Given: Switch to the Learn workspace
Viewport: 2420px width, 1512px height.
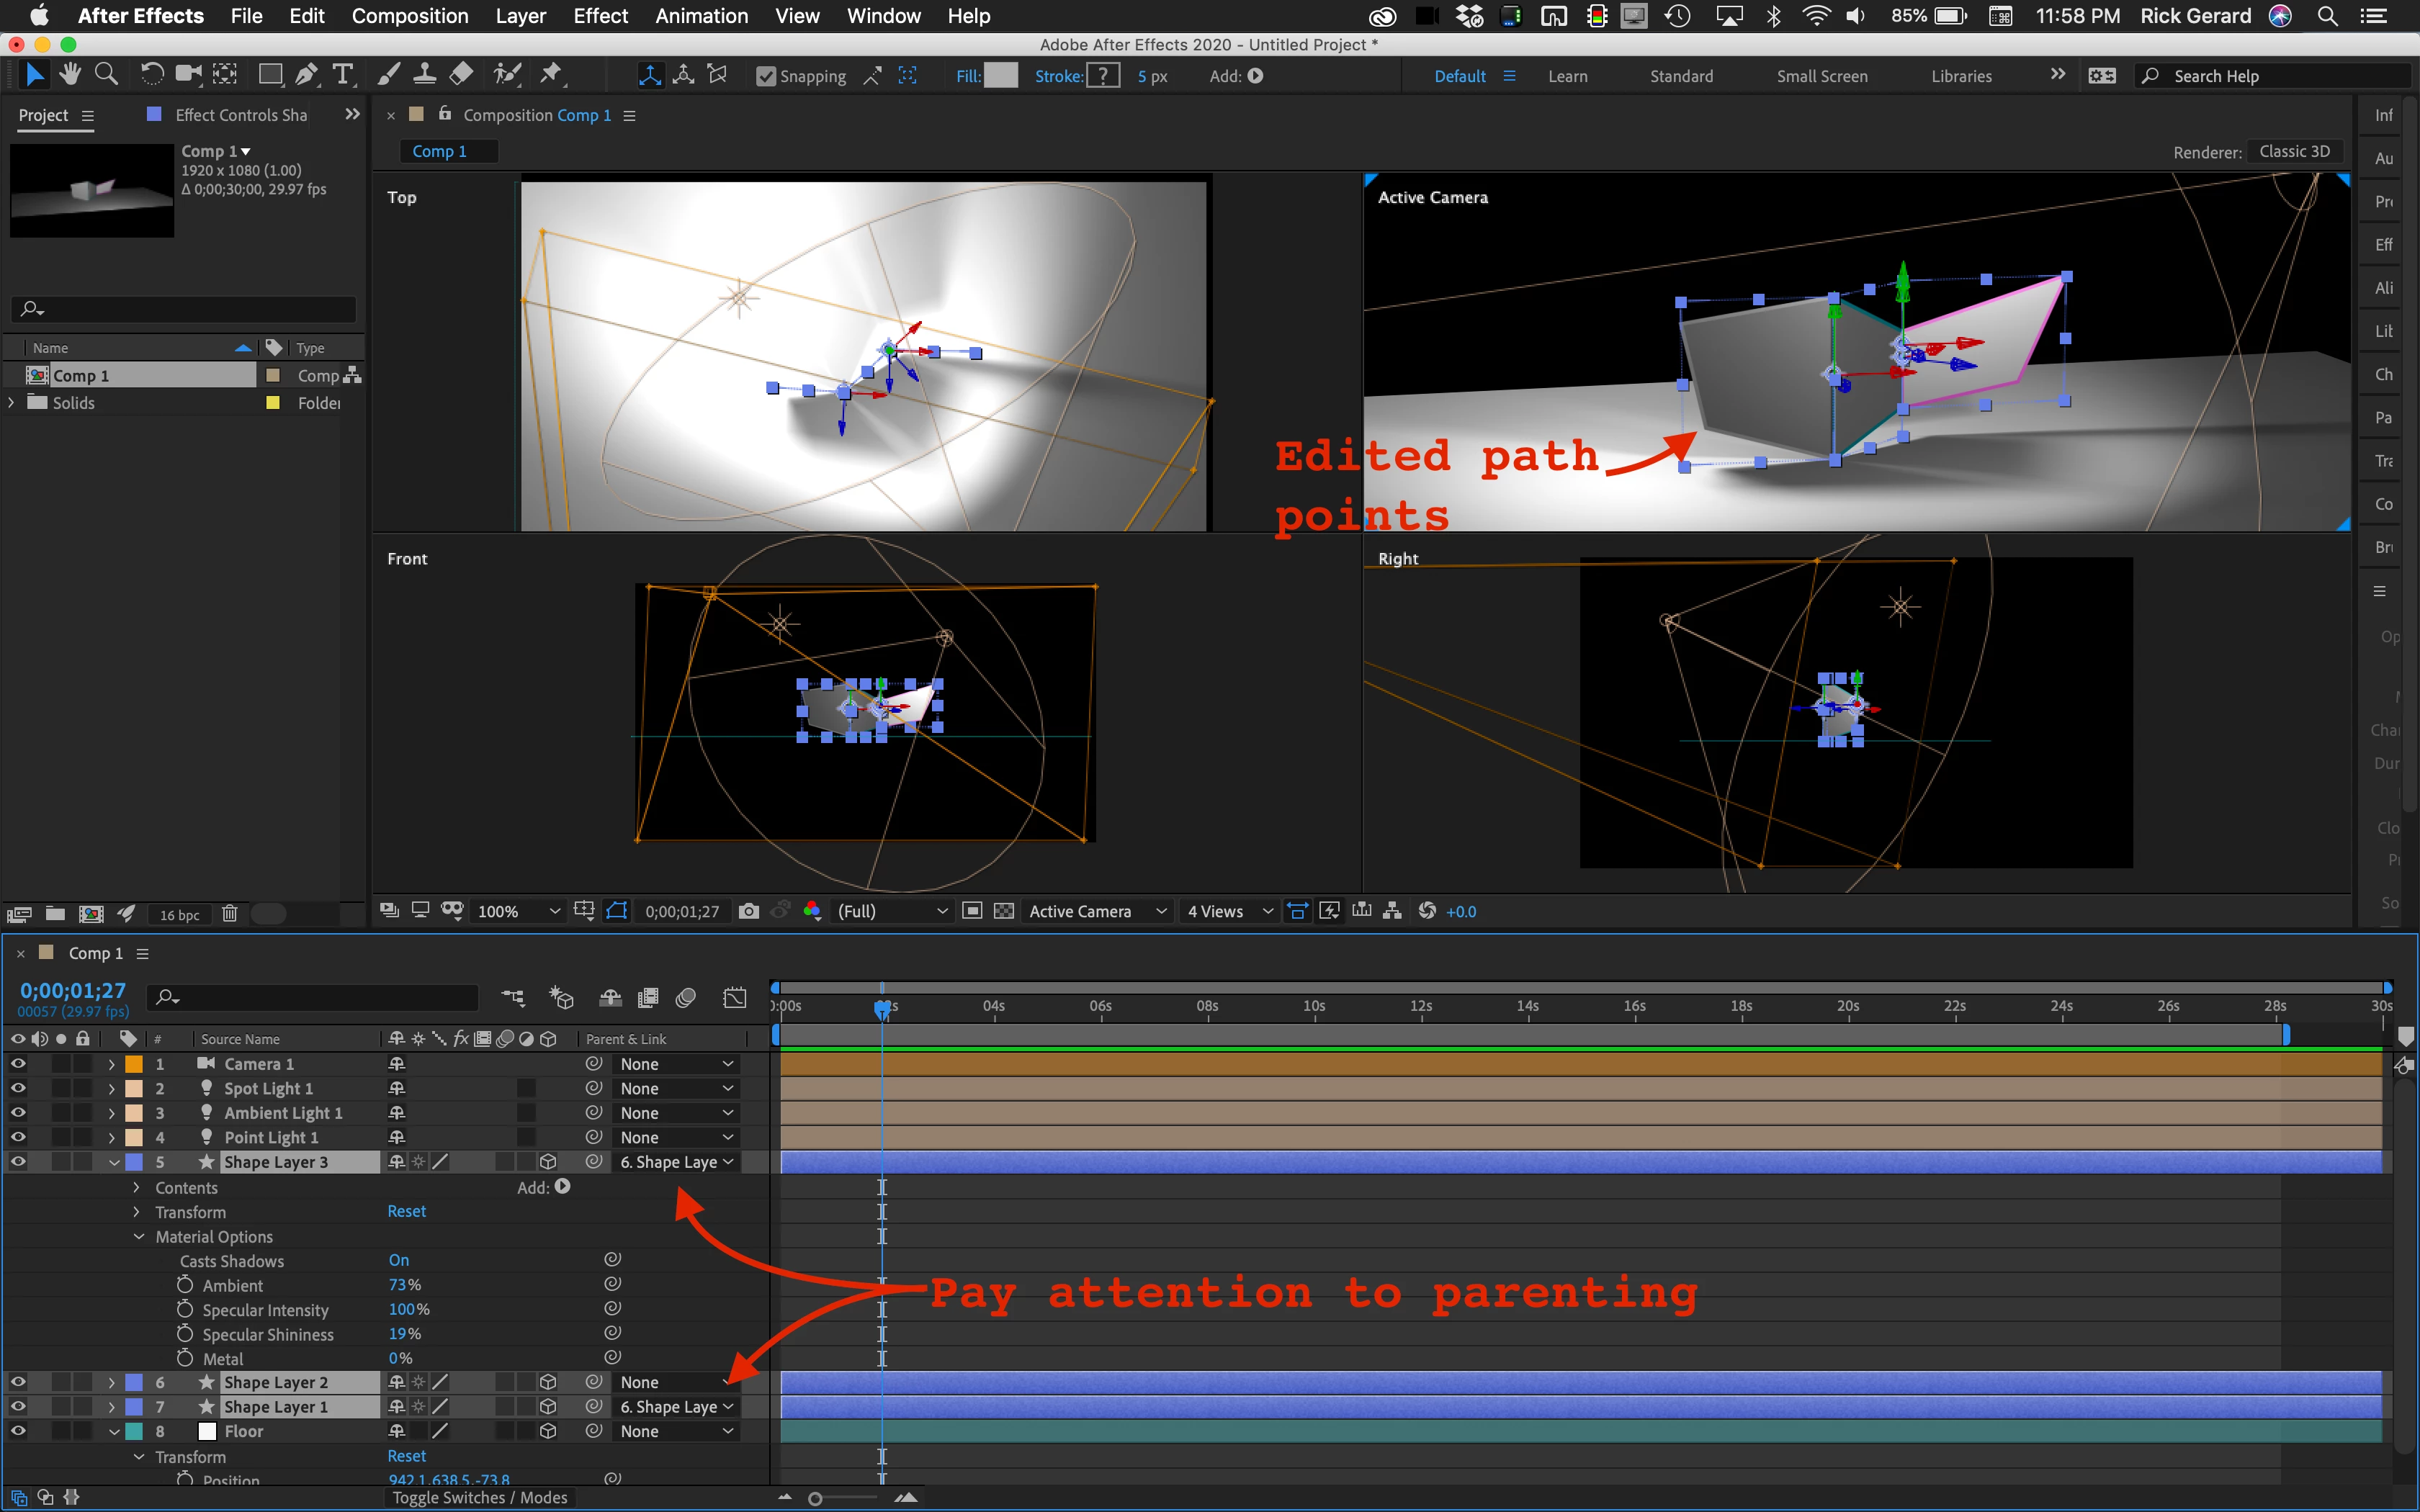Looking at the screenshot, I should 1567,77.
